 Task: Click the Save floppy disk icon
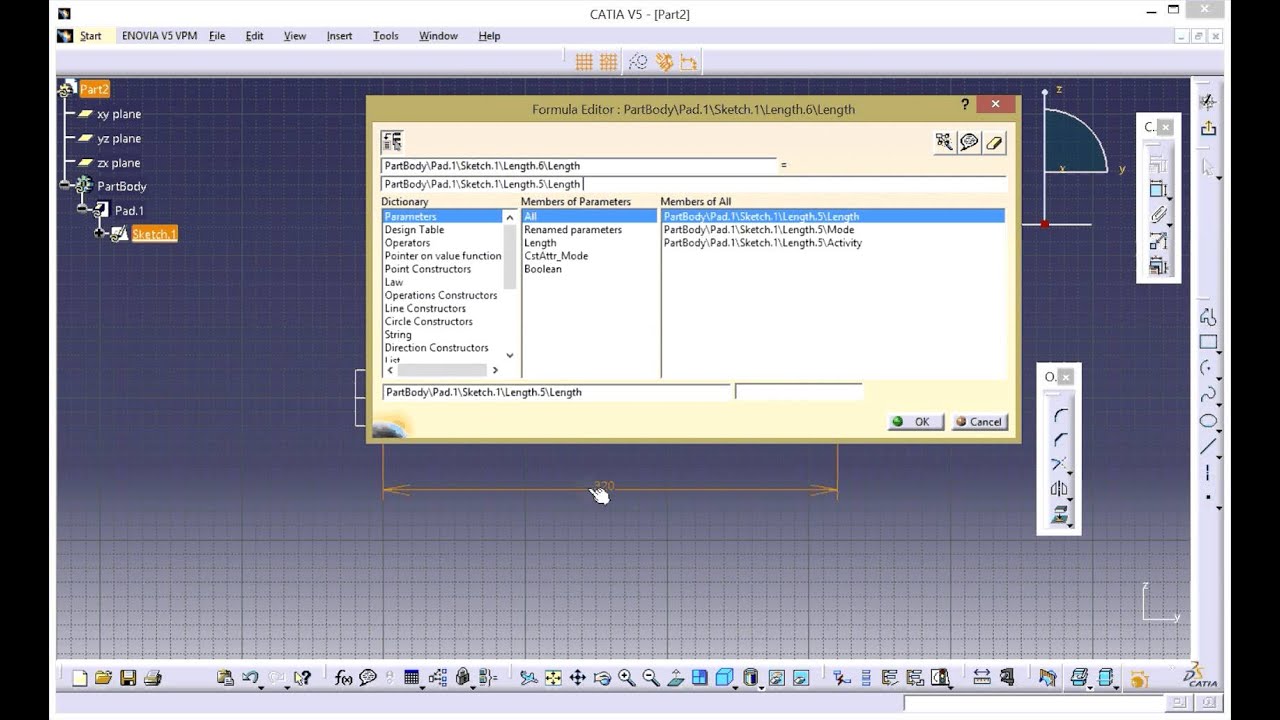(128, 678)
